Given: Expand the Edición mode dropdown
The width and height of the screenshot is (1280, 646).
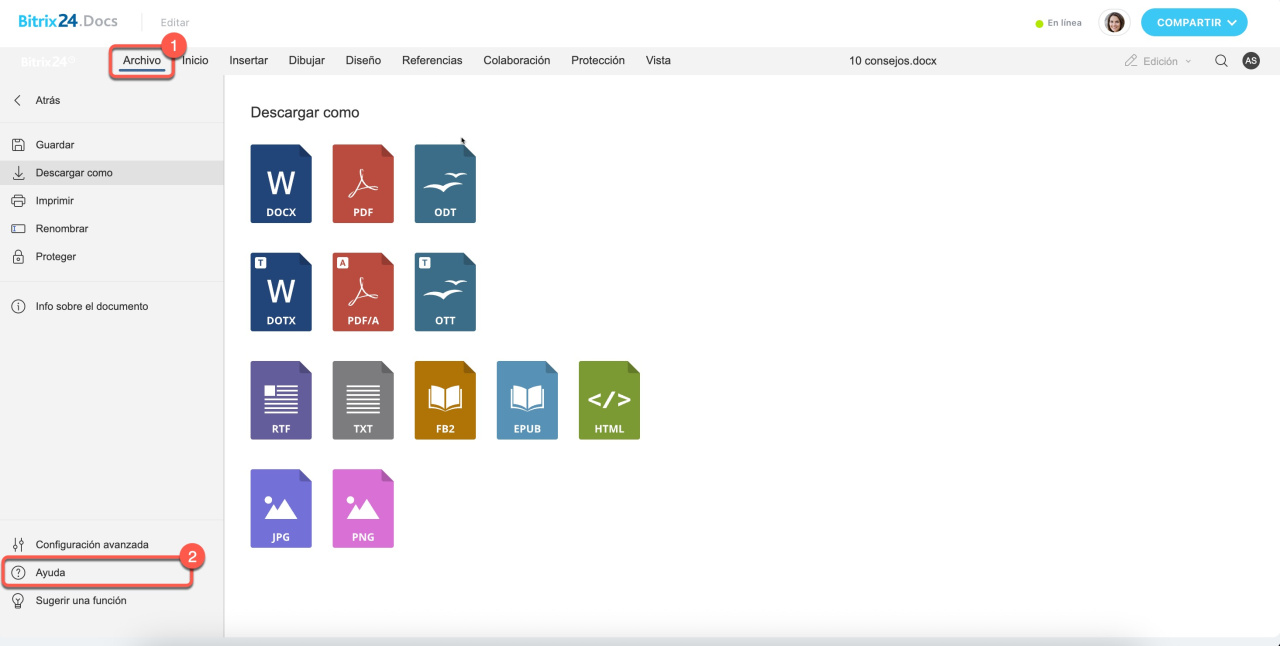Looking at the screenshot, I should coord(1158,61).
